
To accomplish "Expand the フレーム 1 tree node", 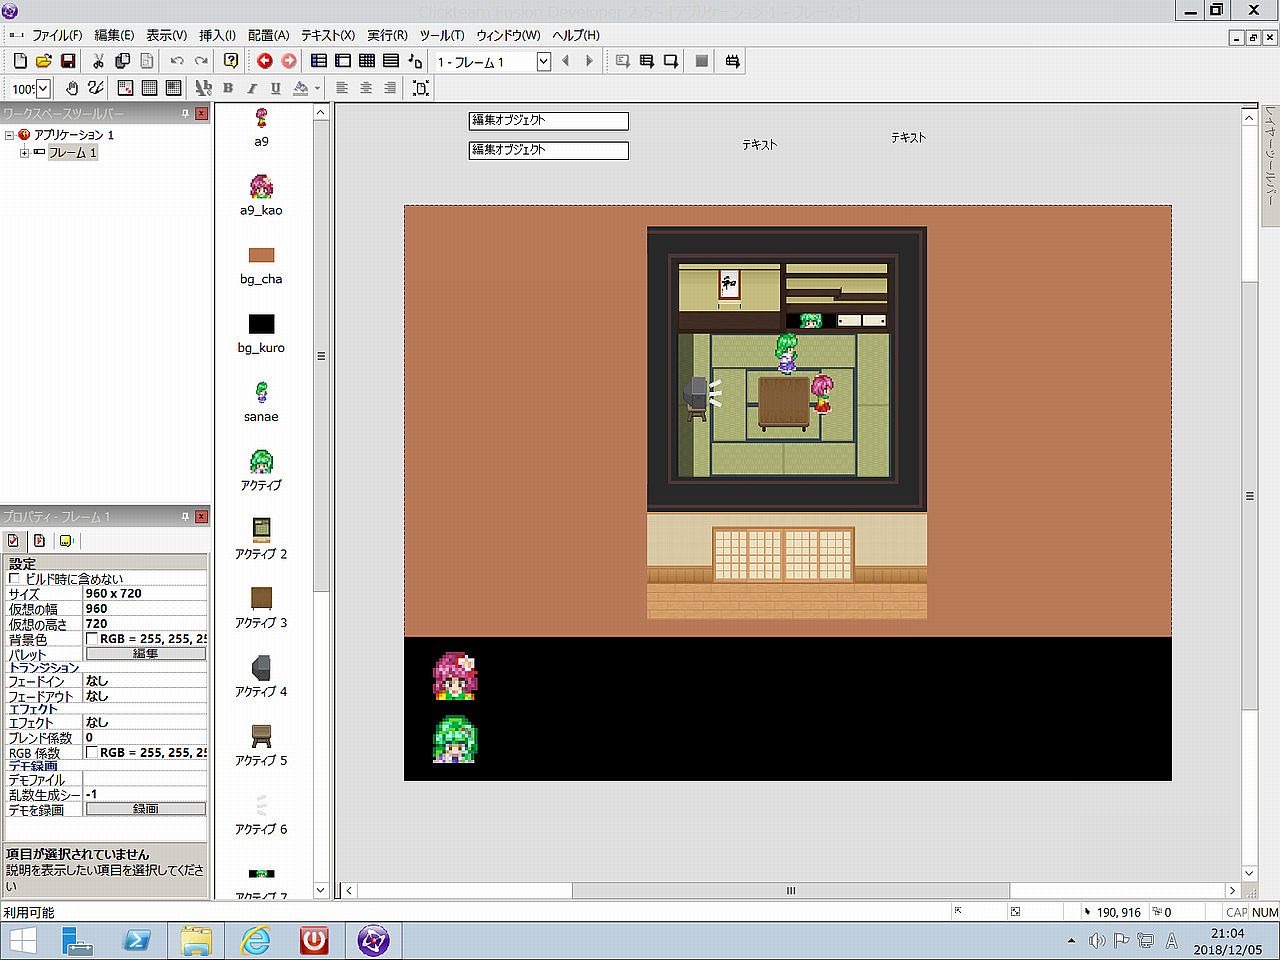I will [24, 153].
